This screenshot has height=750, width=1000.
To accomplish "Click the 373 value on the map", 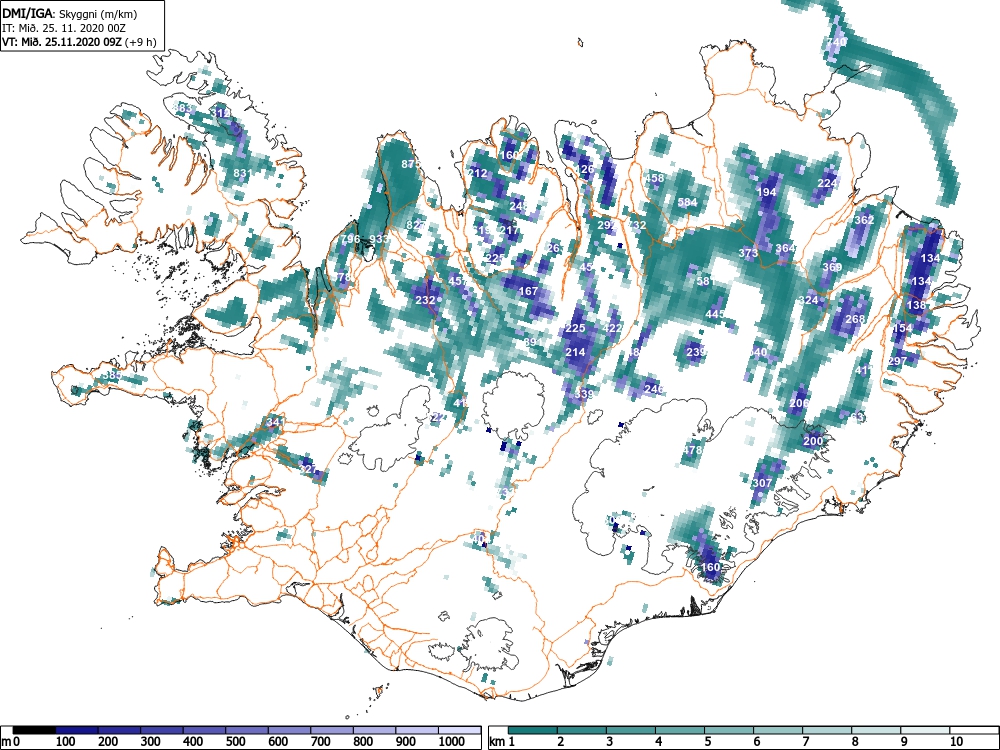I will pos(748,253).
